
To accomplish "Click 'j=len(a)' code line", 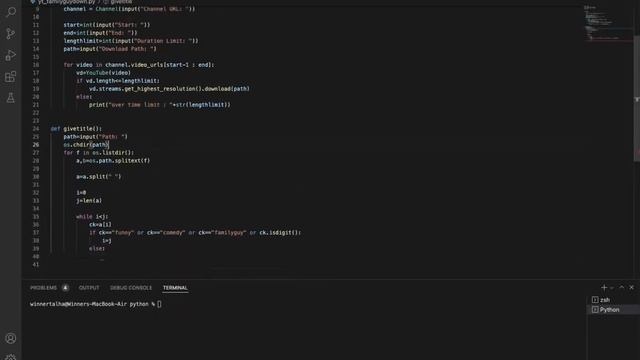I will pos(89,201).
